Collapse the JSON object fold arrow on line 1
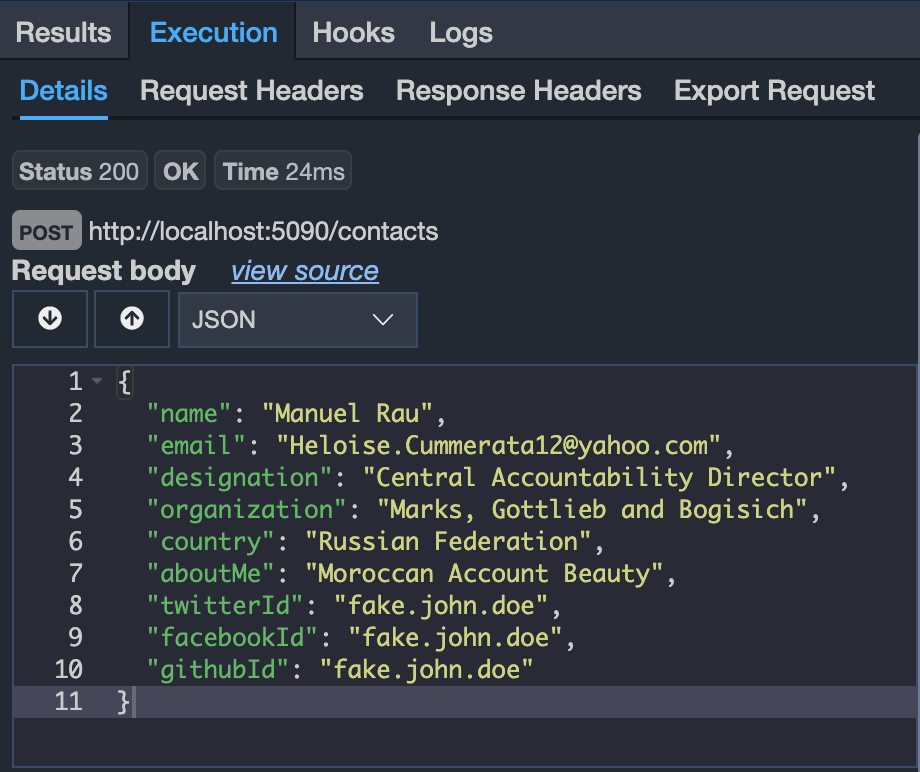This screenshot has width=920, height=772. tap(97, 381)
